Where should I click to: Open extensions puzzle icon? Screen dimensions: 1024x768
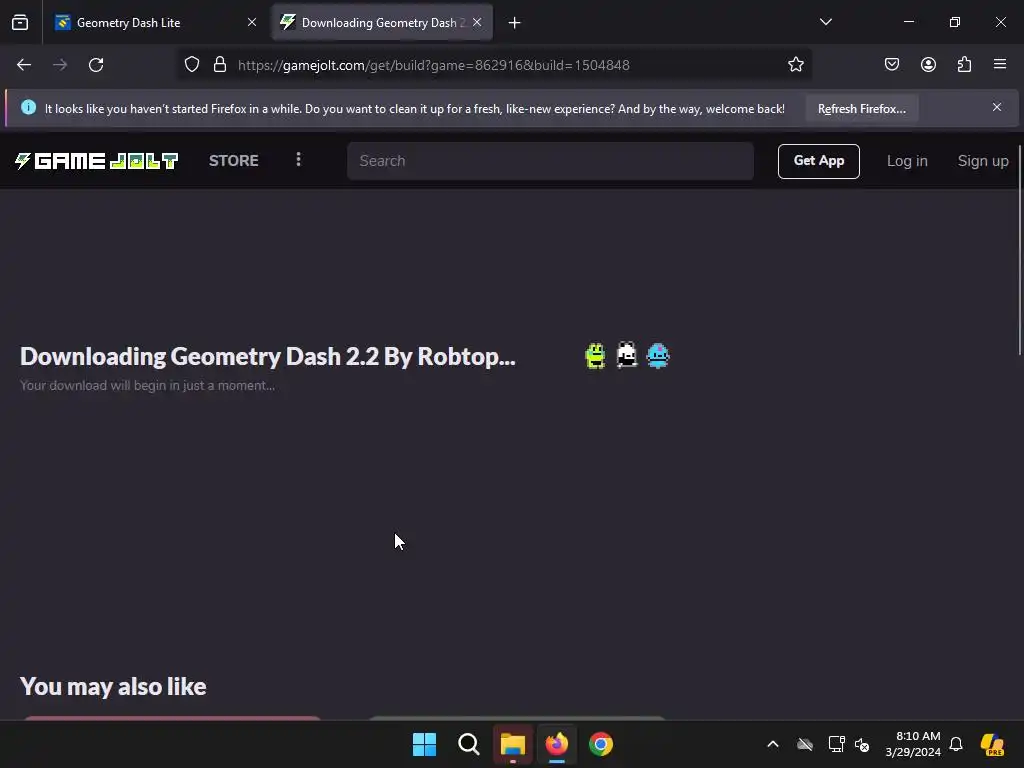click(x=964, y=65)
